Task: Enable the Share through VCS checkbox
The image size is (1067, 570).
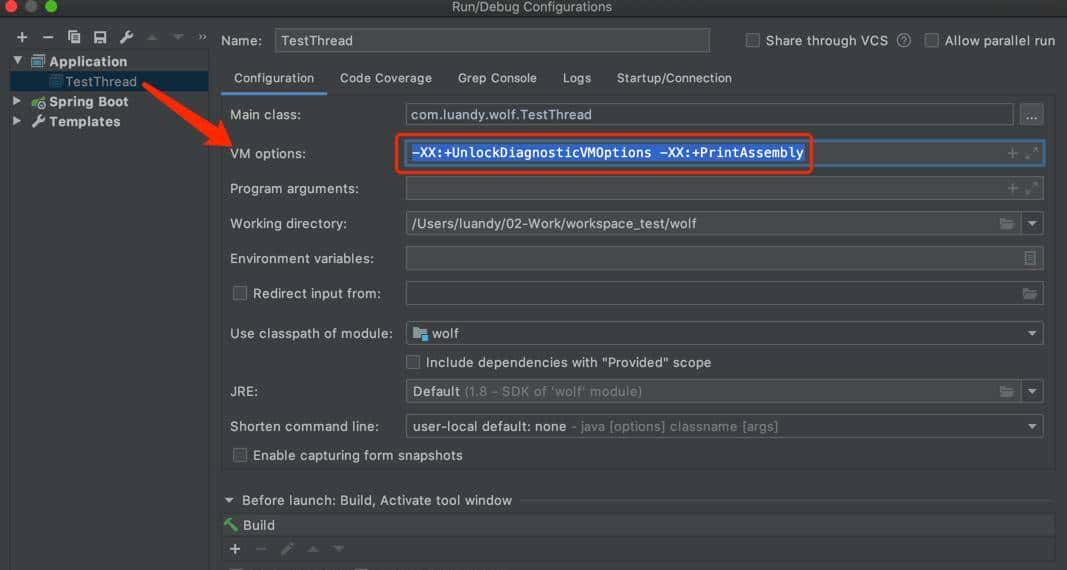Action: tap(753, 41)
